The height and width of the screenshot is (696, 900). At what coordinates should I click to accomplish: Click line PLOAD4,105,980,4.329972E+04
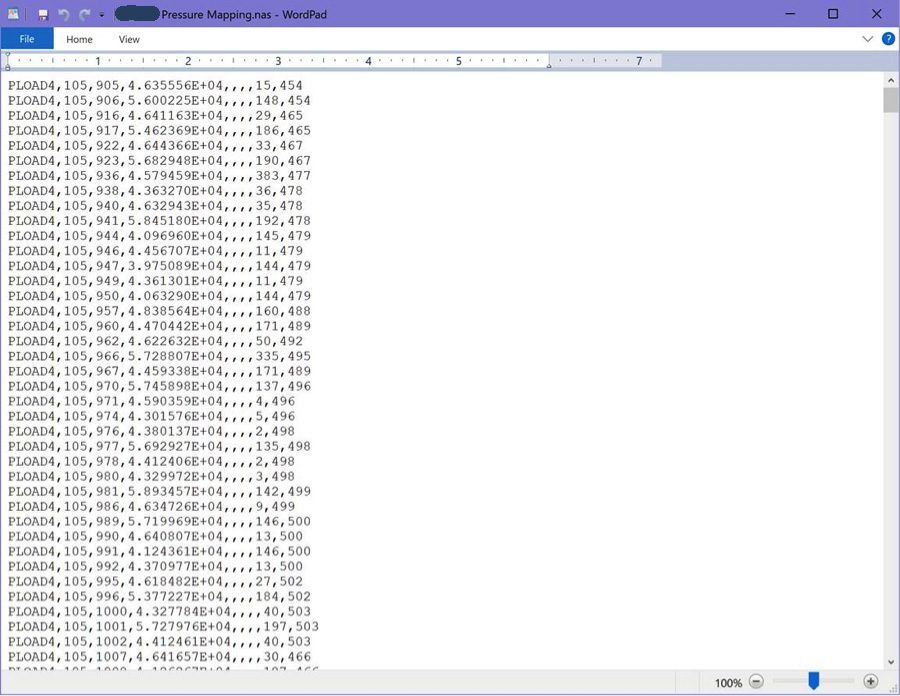click(x=152, y=476)
